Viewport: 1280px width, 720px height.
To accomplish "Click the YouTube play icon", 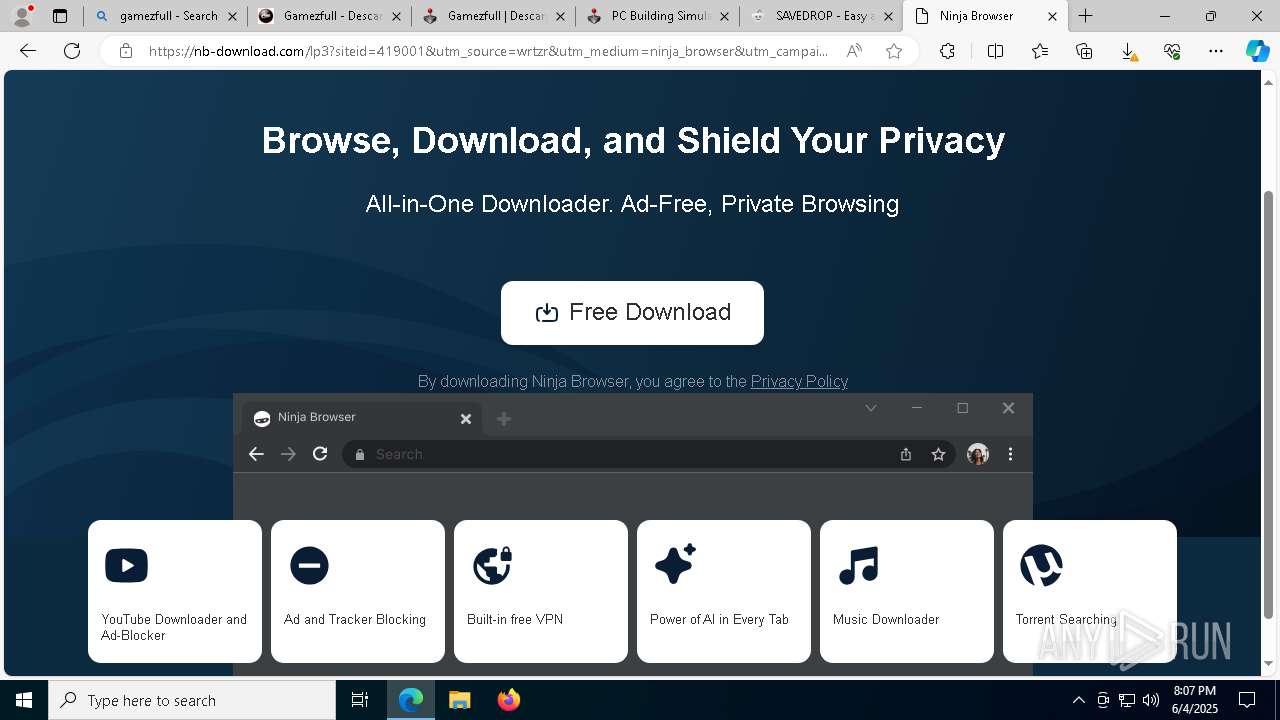I will 126,565.
